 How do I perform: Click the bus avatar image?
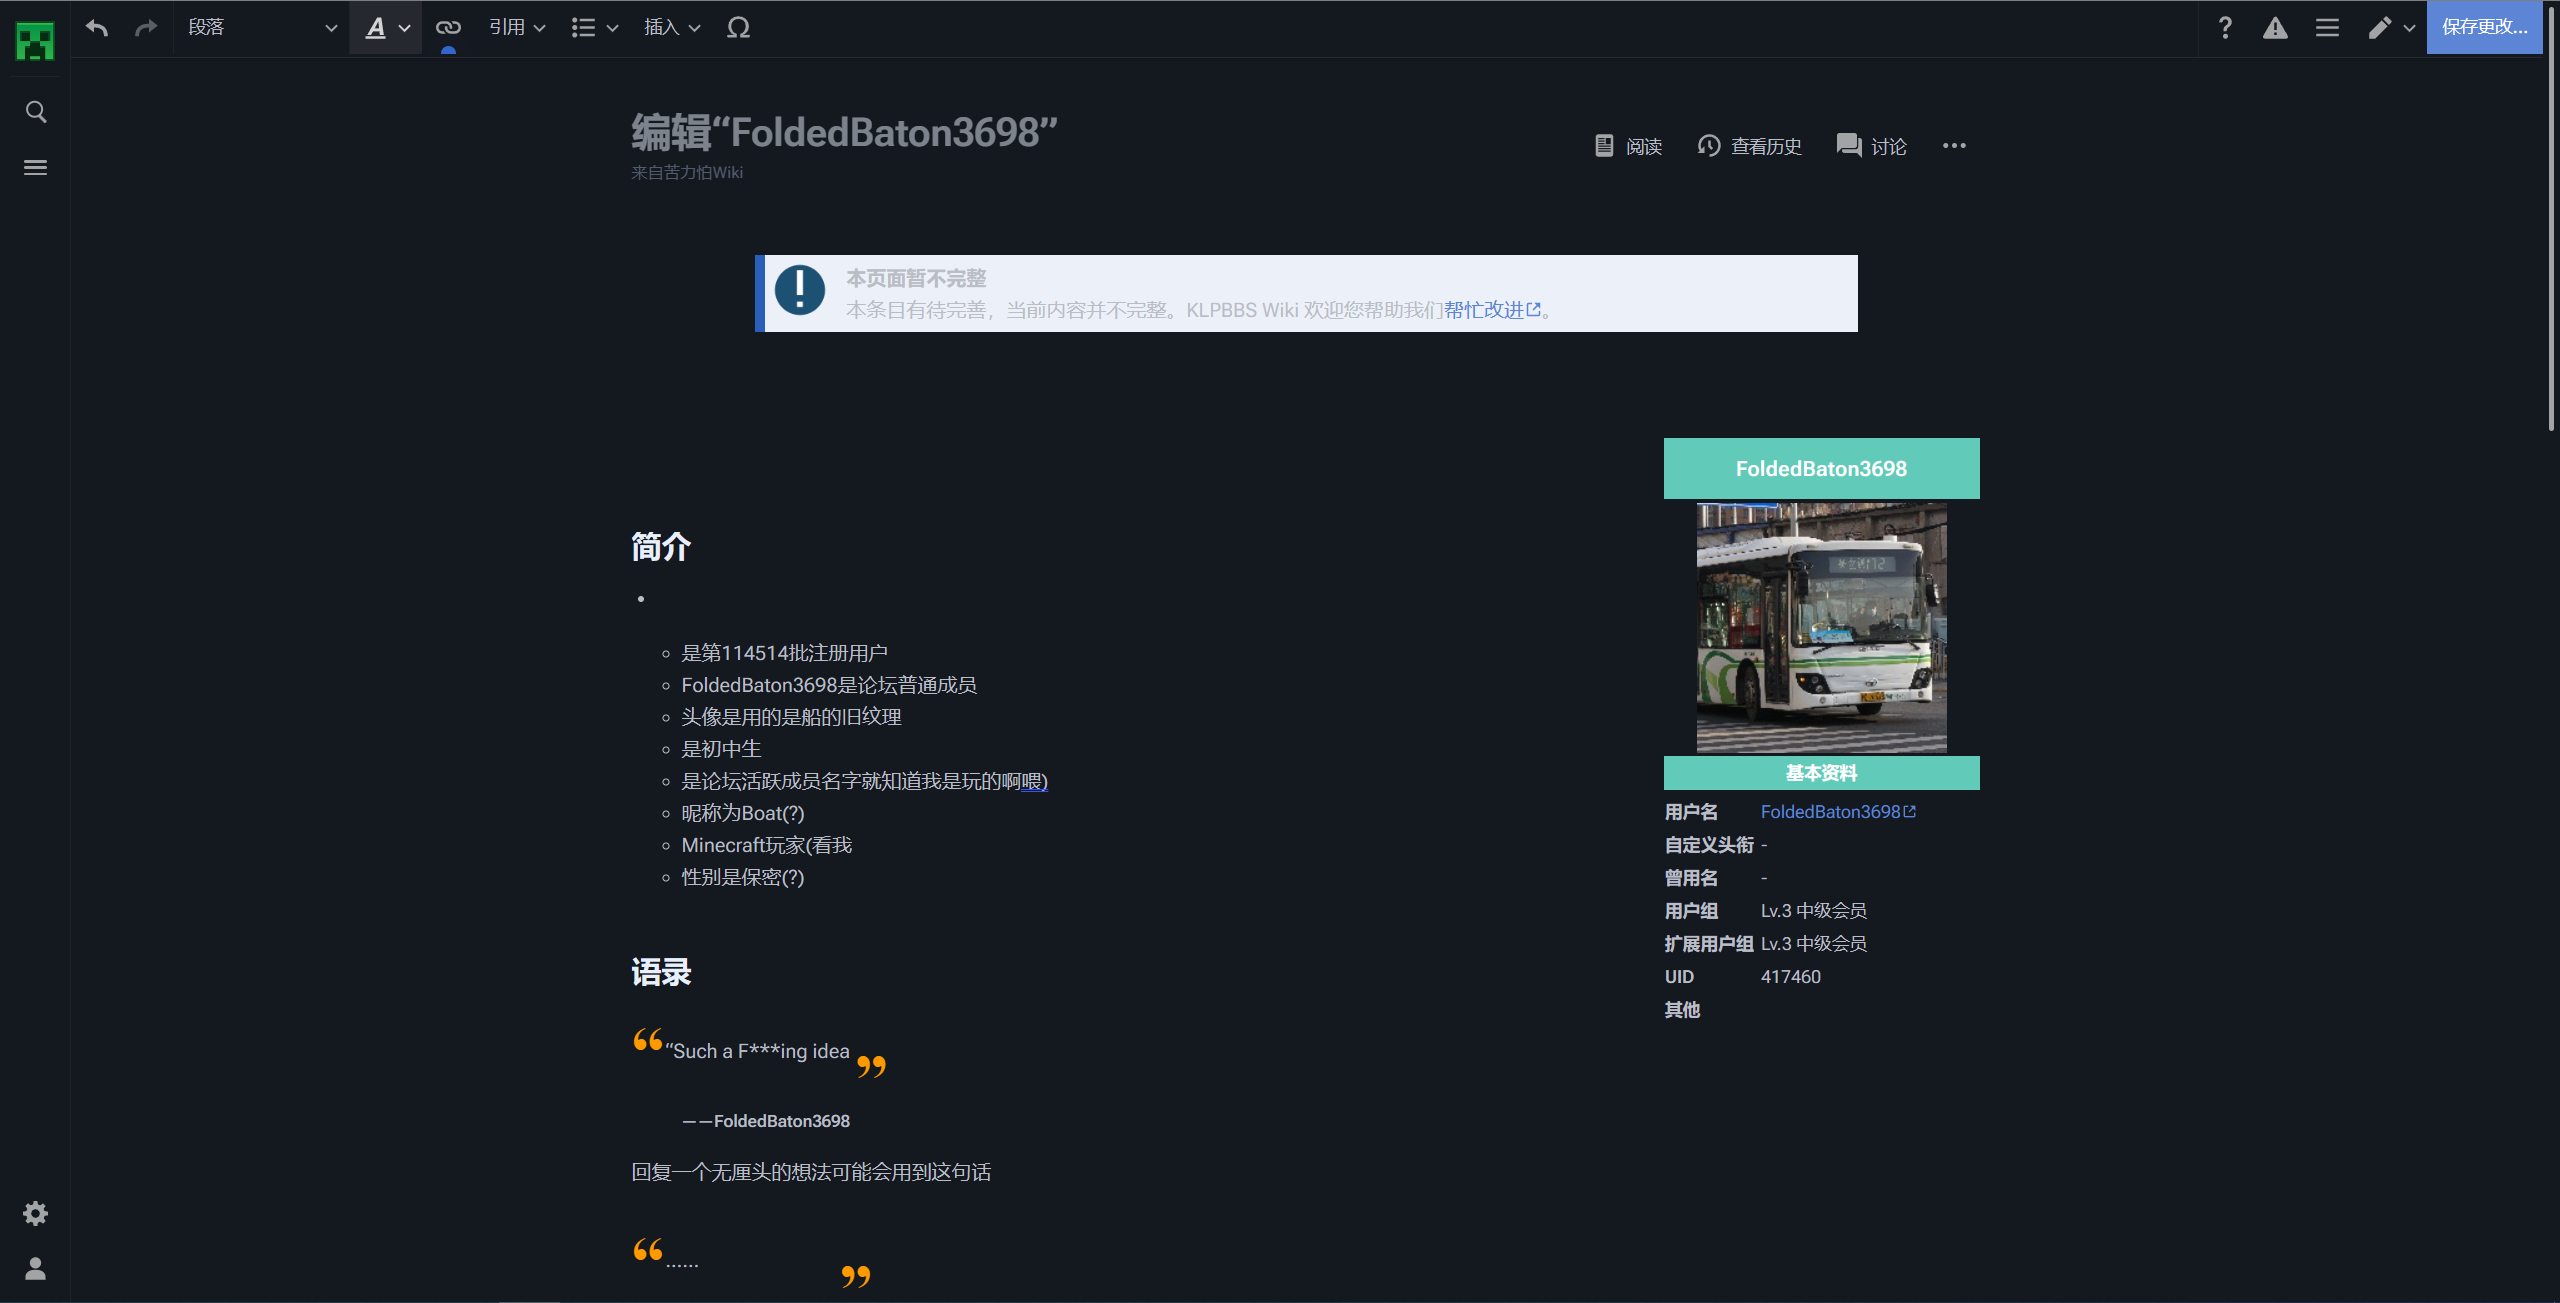[1821, 627]
